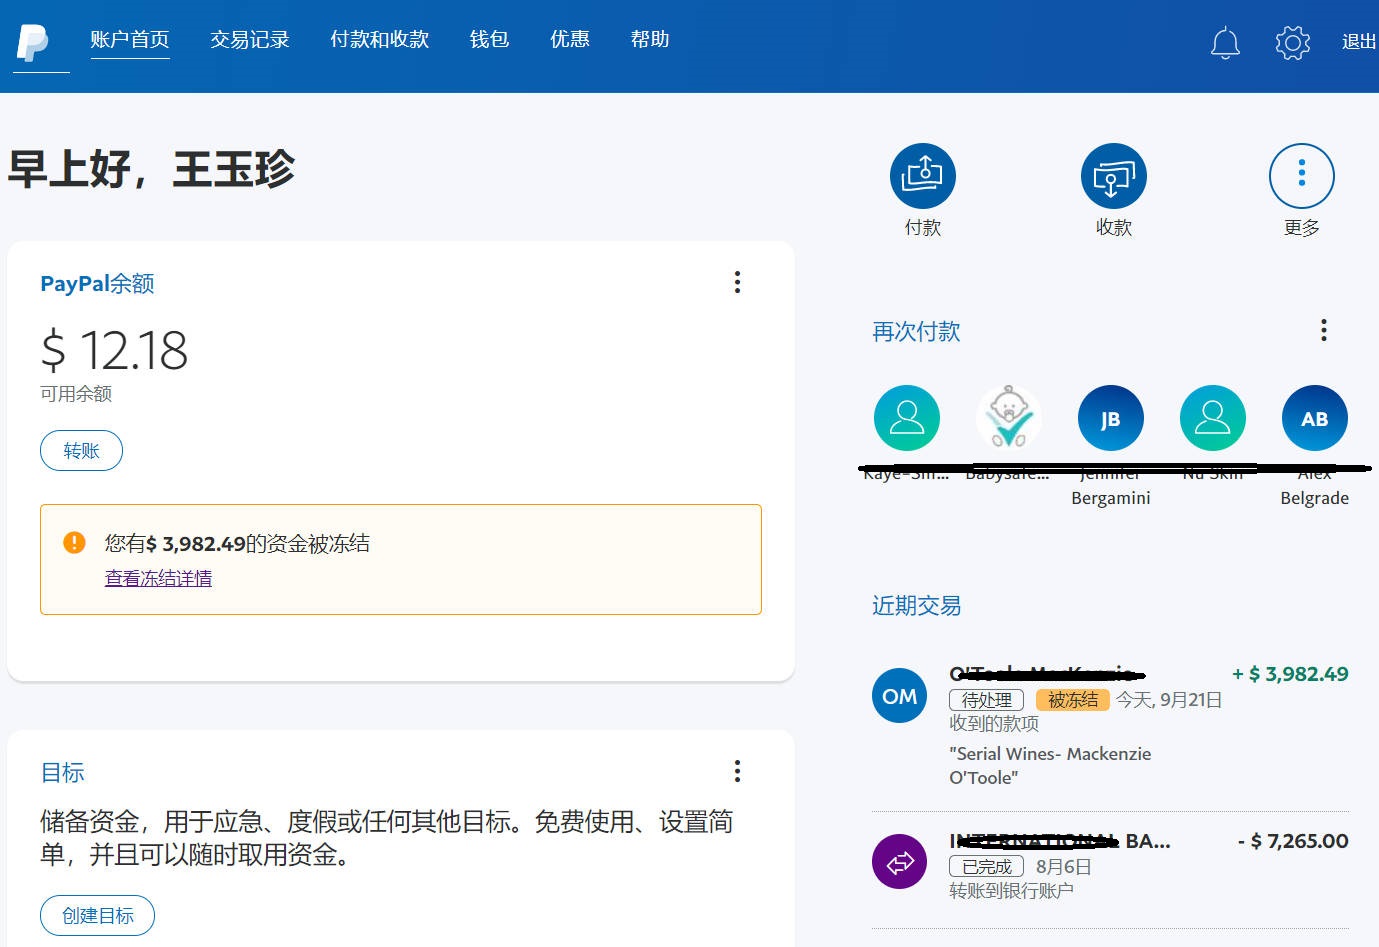
Task: Click the 目标 heading link
Action: [x=62, y=772]
